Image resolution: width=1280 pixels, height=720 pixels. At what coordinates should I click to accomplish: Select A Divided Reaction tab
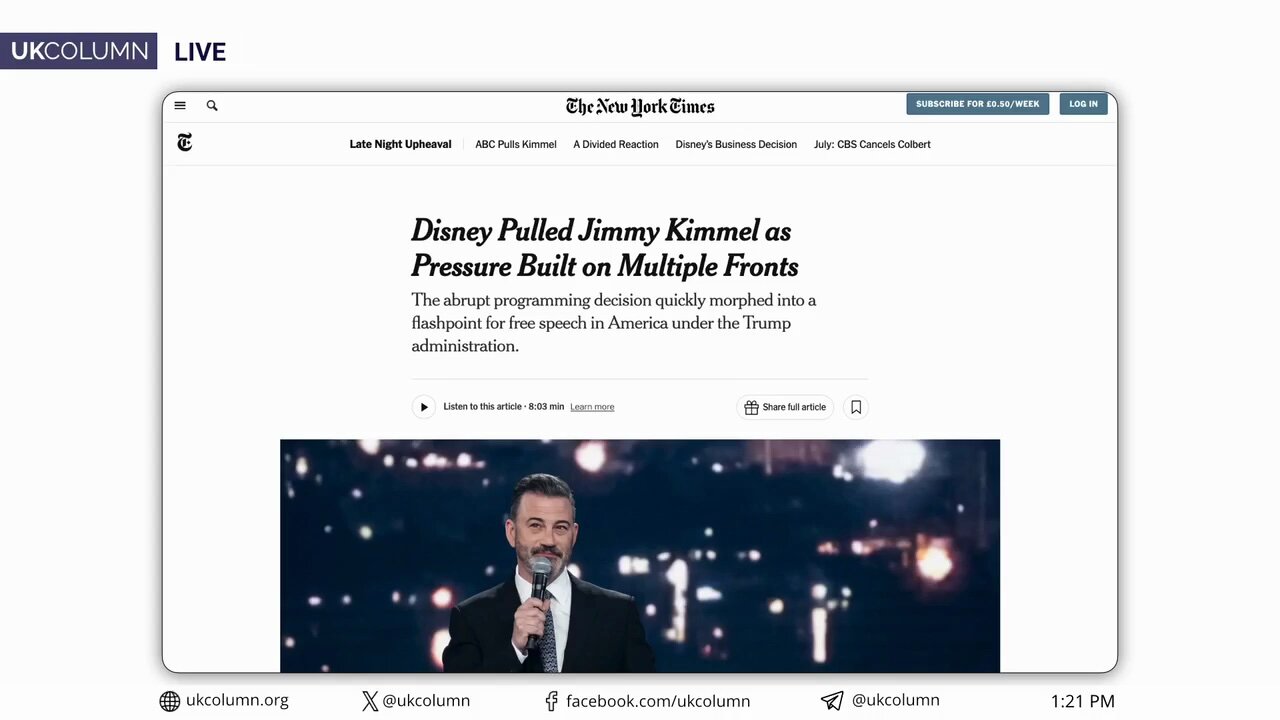616,144
